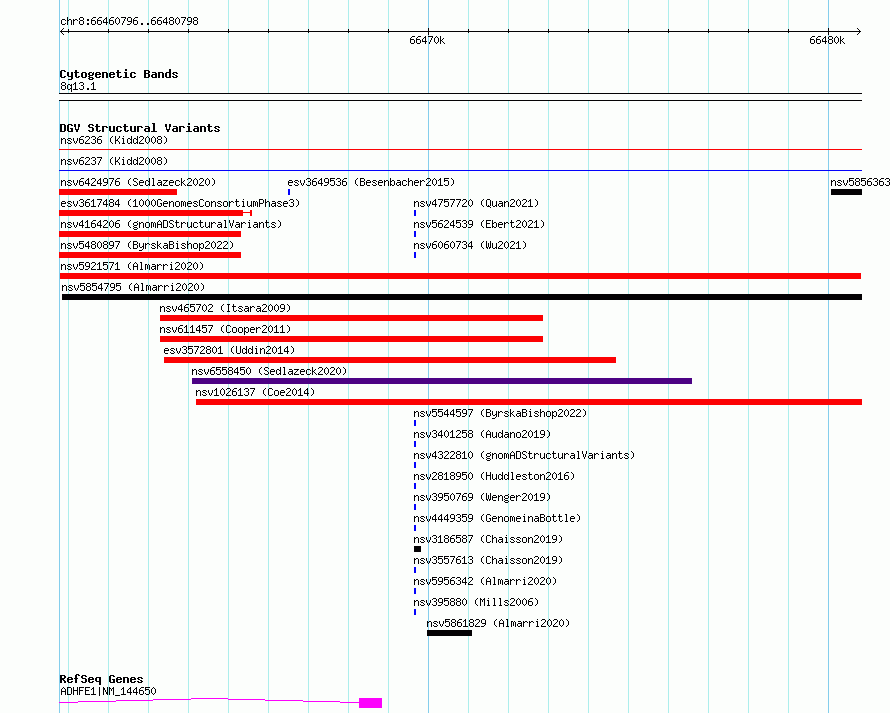Click the nsv611457 (Cooper2011) label
The image size is (890, 713).
click(225, 329)
